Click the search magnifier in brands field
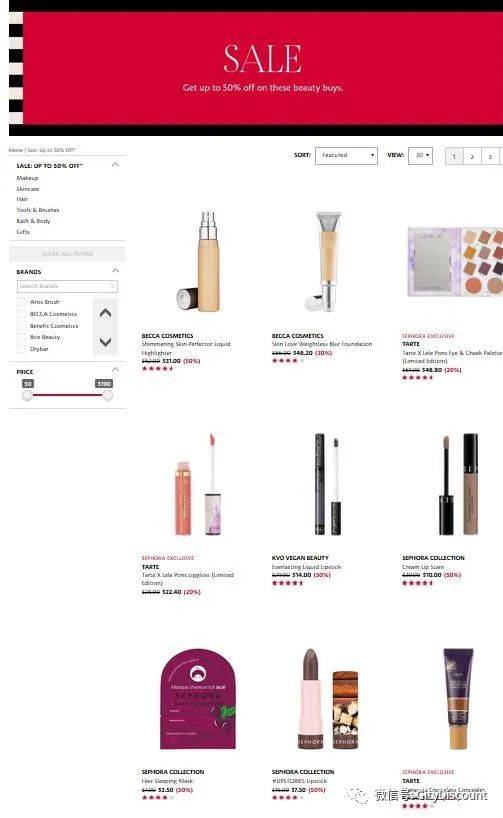Screen dimensions: 503x818 [112, 286]
